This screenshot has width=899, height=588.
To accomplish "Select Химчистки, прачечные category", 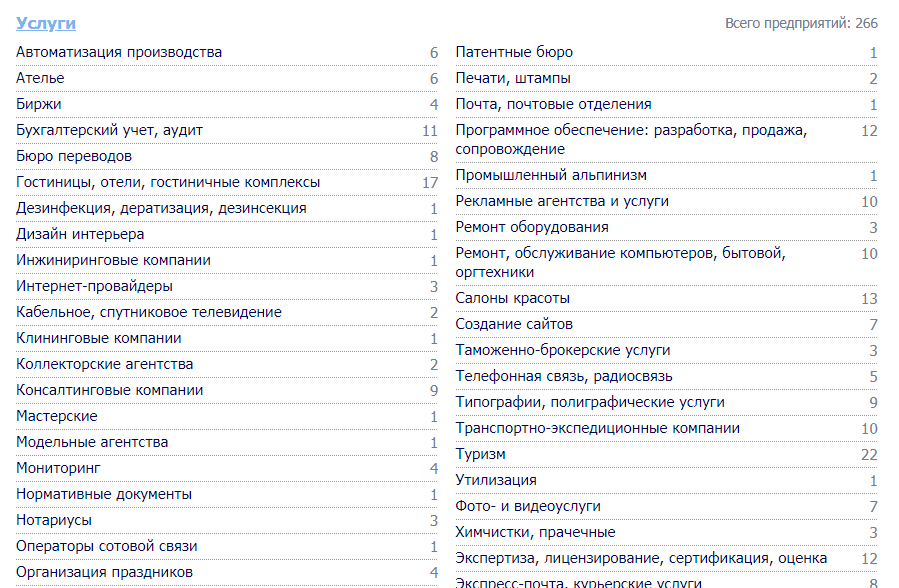I will 536,532.
